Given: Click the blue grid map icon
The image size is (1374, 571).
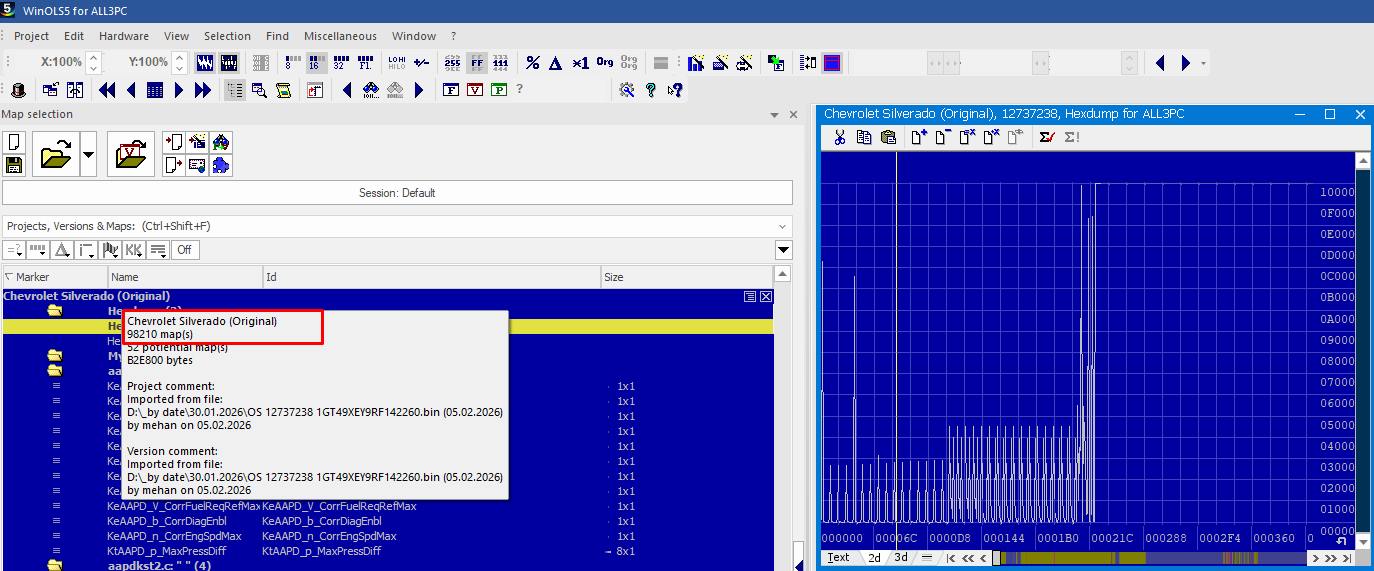Looking at the screenshot, I should (x=155, y=90).
